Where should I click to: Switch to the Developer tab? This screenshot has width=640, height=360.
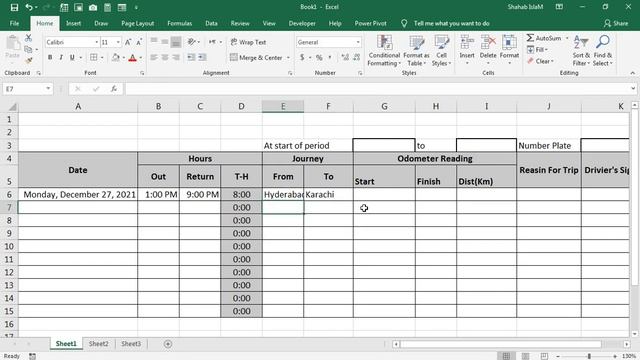(302, 23)
